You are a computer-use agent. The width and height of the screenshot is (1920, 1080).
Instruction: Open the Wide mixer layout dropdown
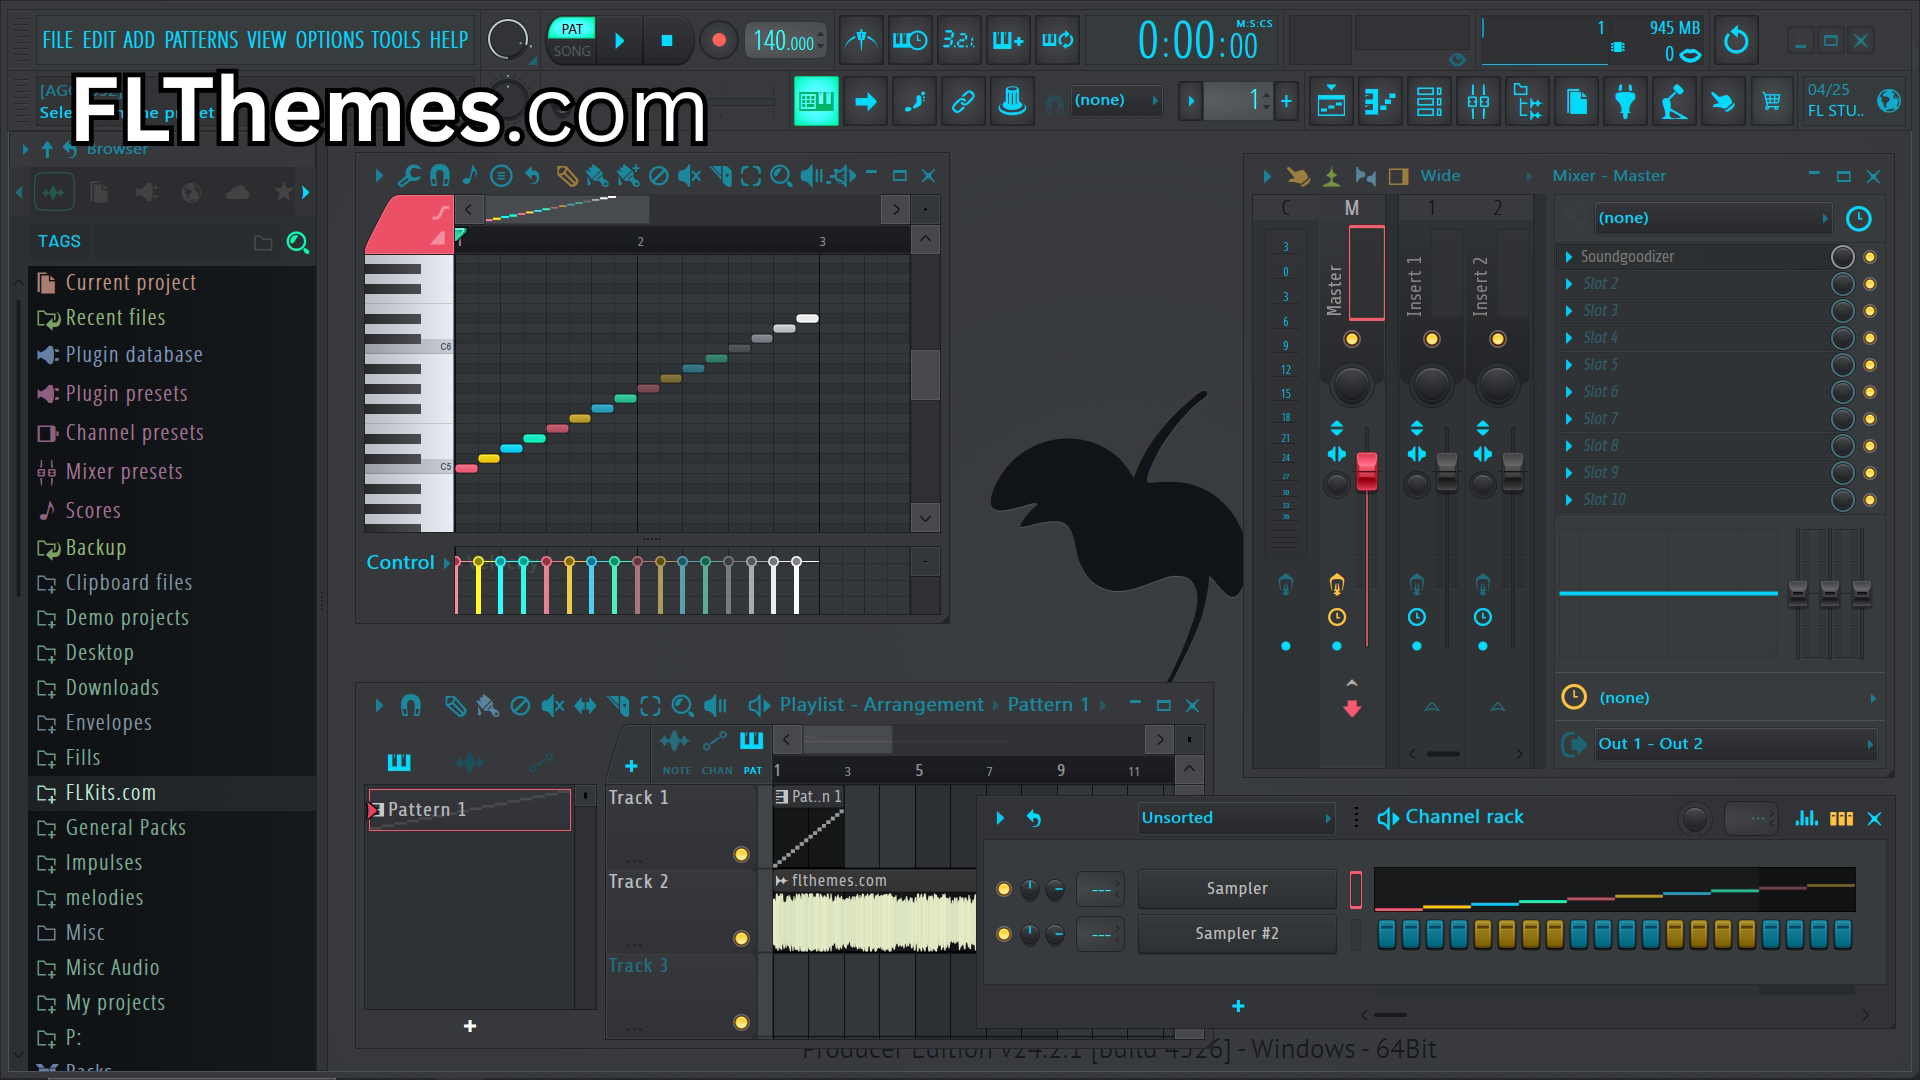point(1475,176)
